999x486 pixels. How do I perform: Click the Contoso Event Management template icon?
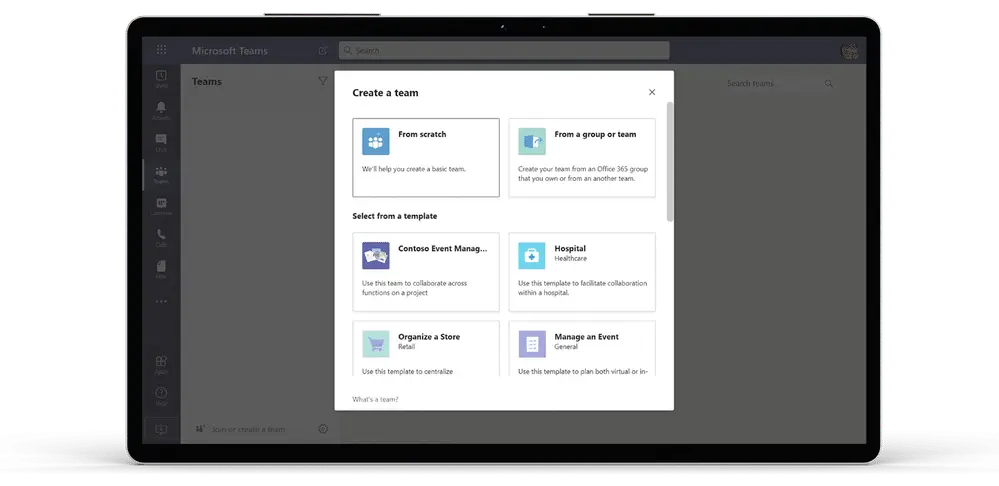coord(376,255)
